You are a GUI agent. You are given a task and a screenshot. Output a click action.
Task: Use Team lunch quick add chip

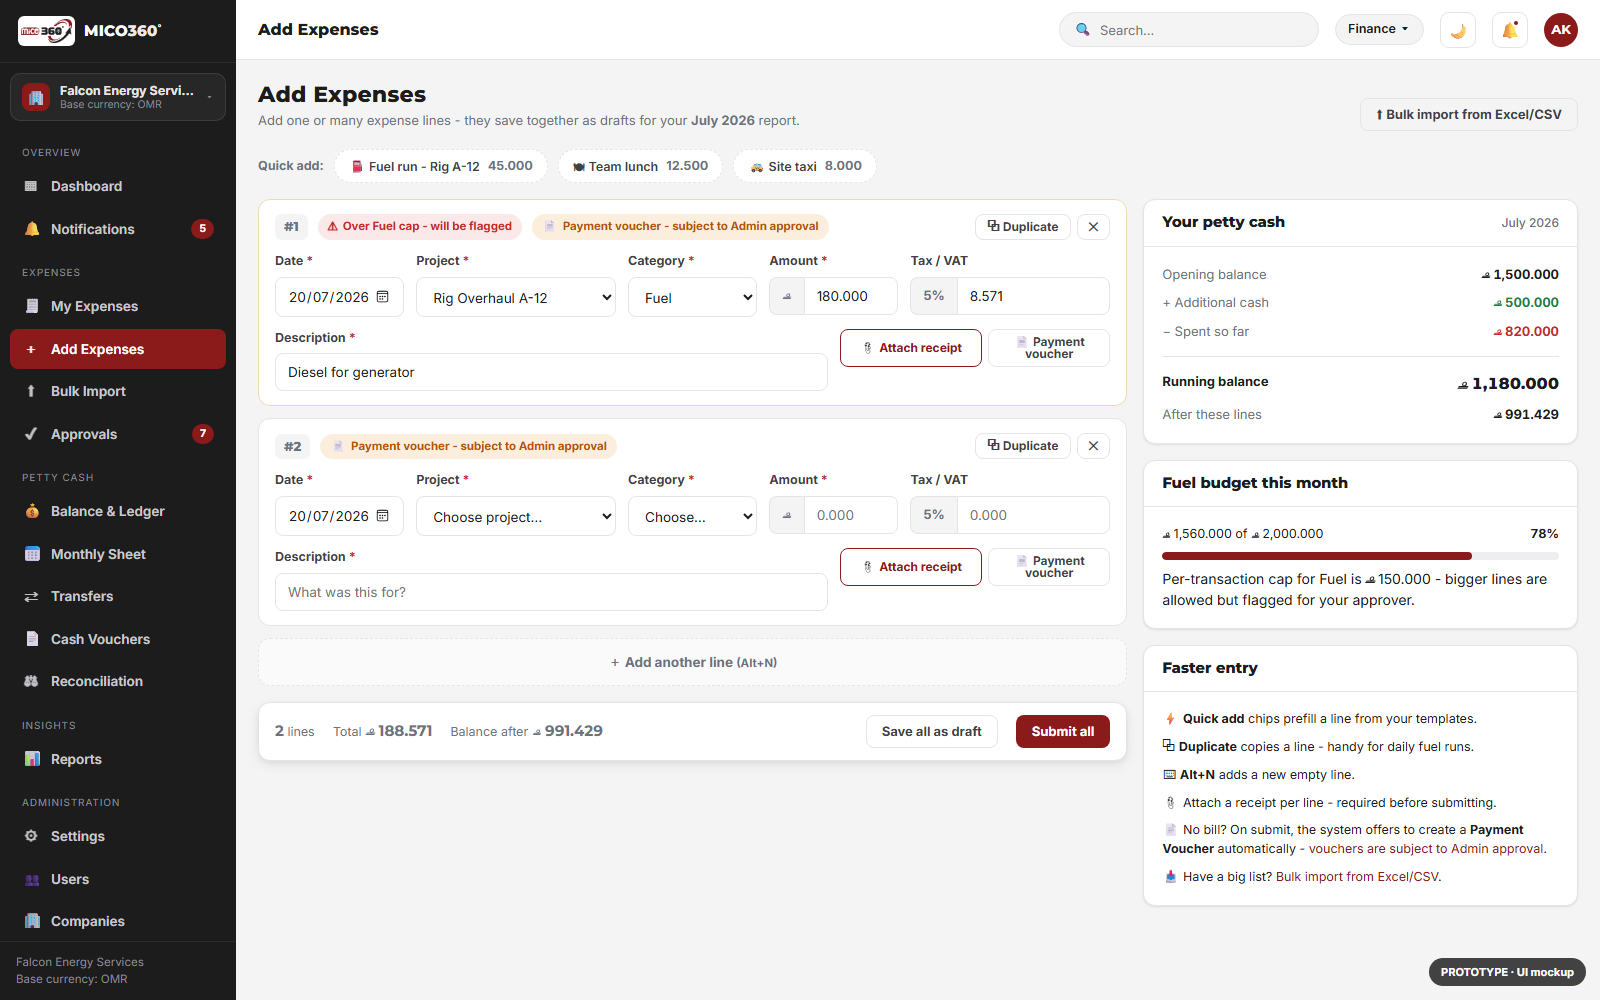click(x=640, y=166)
